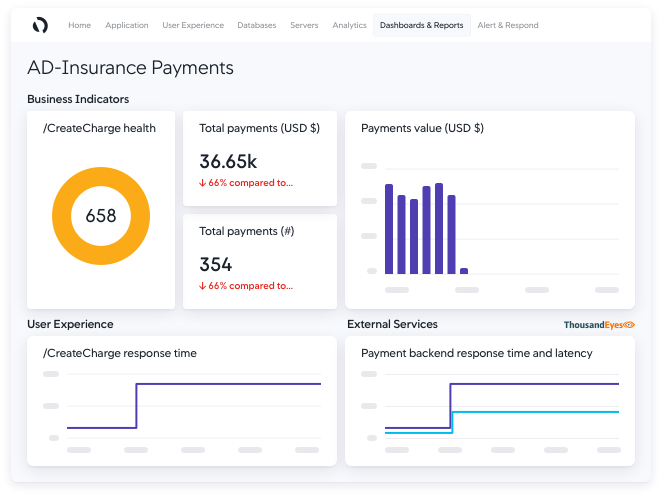Click the purple line in backend response chart
The image size is (662, 496).
[x=536, y=384]
